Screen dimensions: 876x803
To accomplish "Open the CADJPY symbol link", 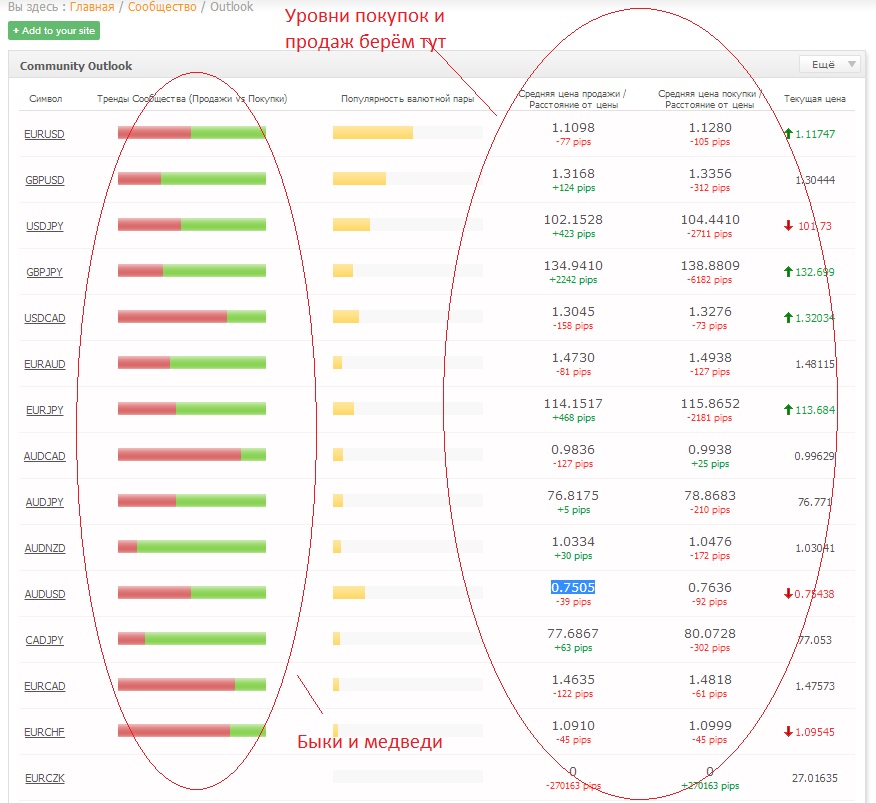I will coord(45,640).
